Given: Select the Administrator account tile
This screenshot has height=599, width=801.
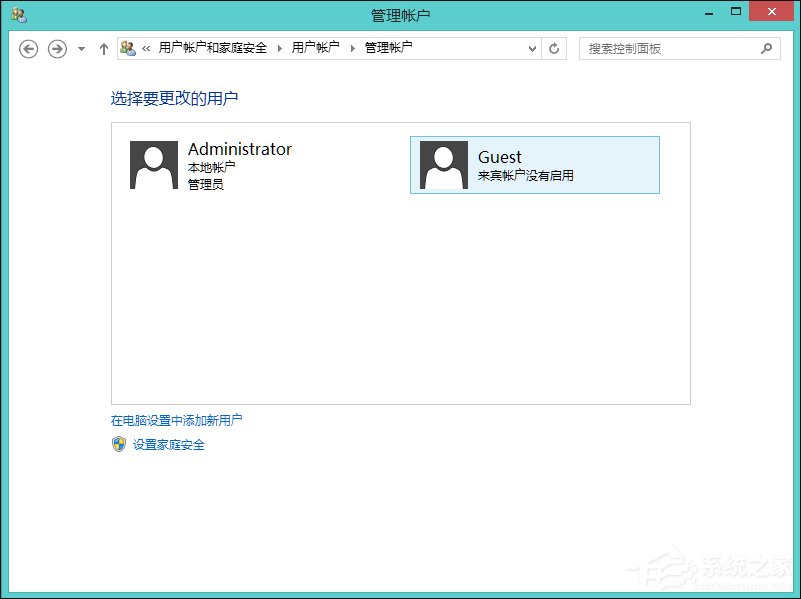Looking at the screenshot, I should click(x=250, y=165).
